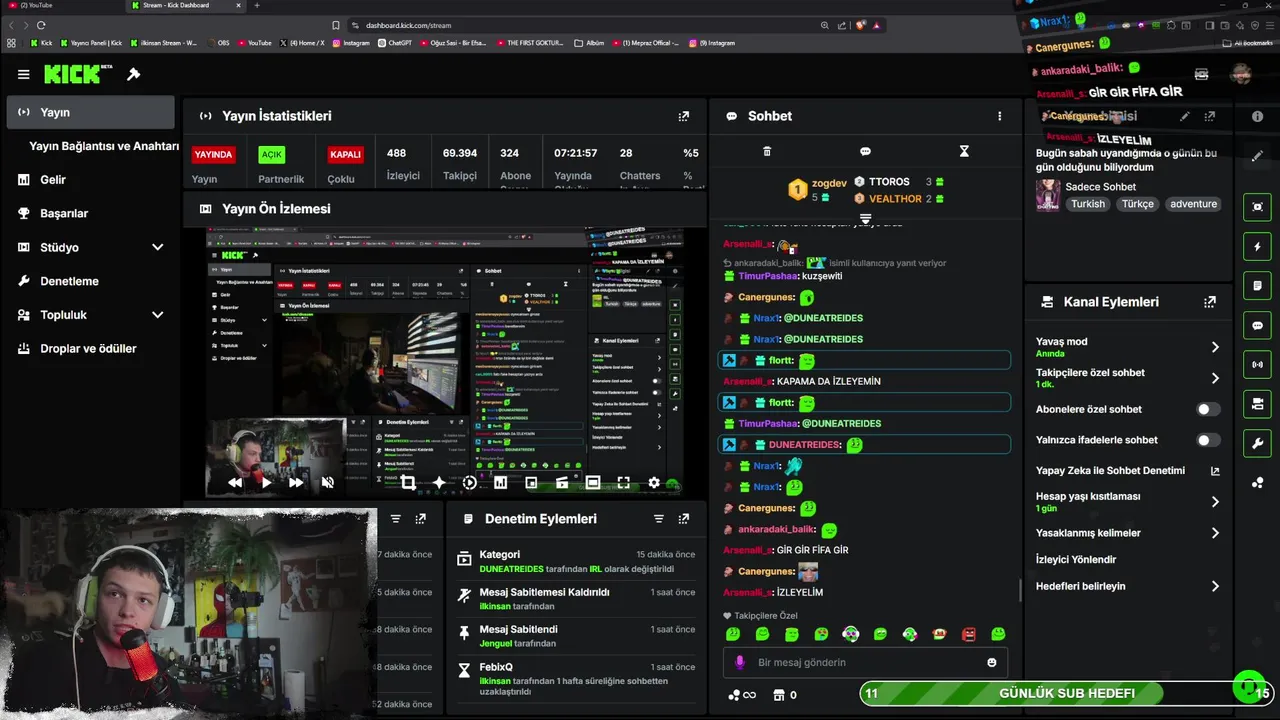Image resolution: width=1280 pixels, height=720 pixels.
Task: Open emoji picker in message box
Action: coord(992,662)
